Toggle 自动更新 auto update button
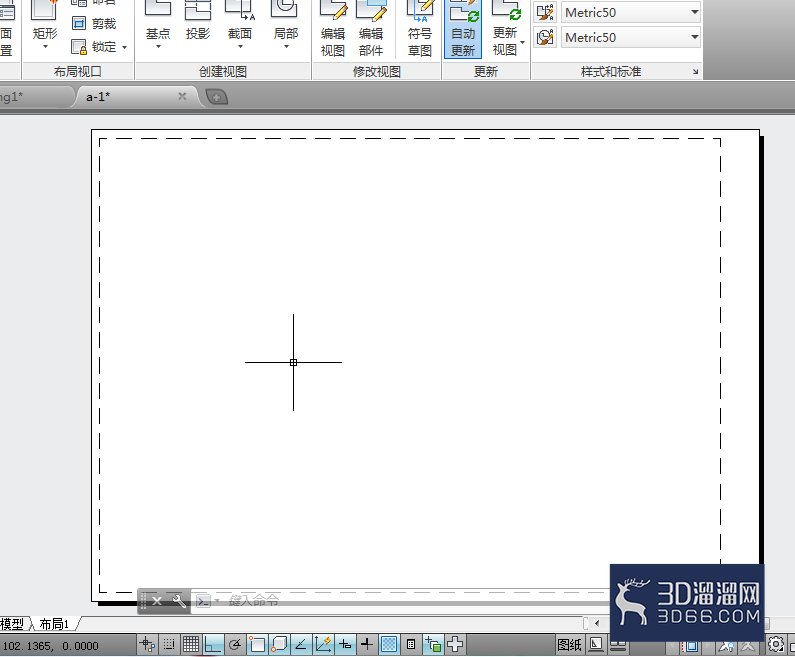 [x=462, y=28]
